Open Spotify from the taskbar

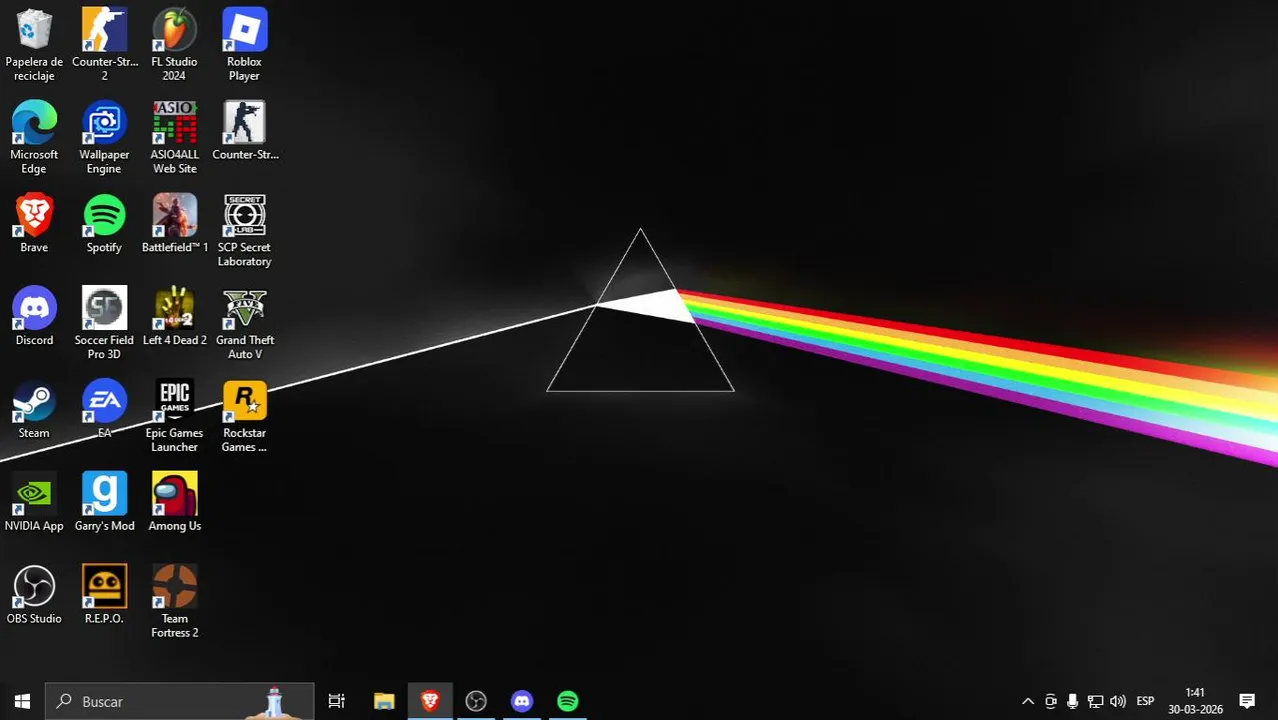tap(568, 701)
